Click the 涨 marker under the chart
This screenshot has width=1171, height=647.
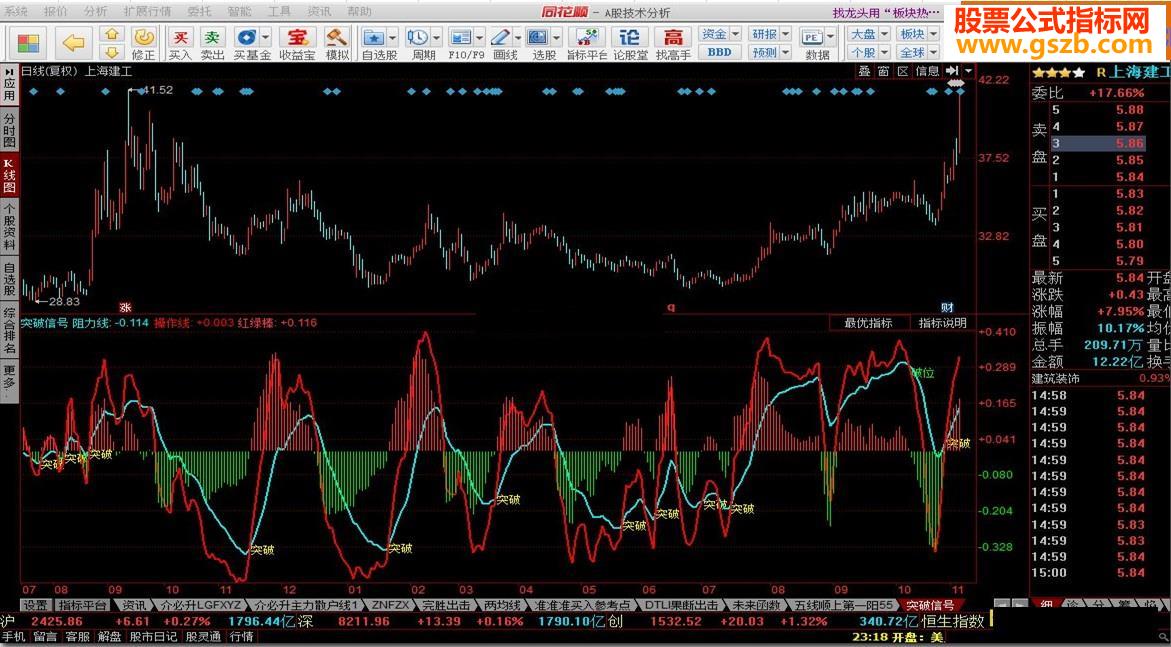[125, 306]
